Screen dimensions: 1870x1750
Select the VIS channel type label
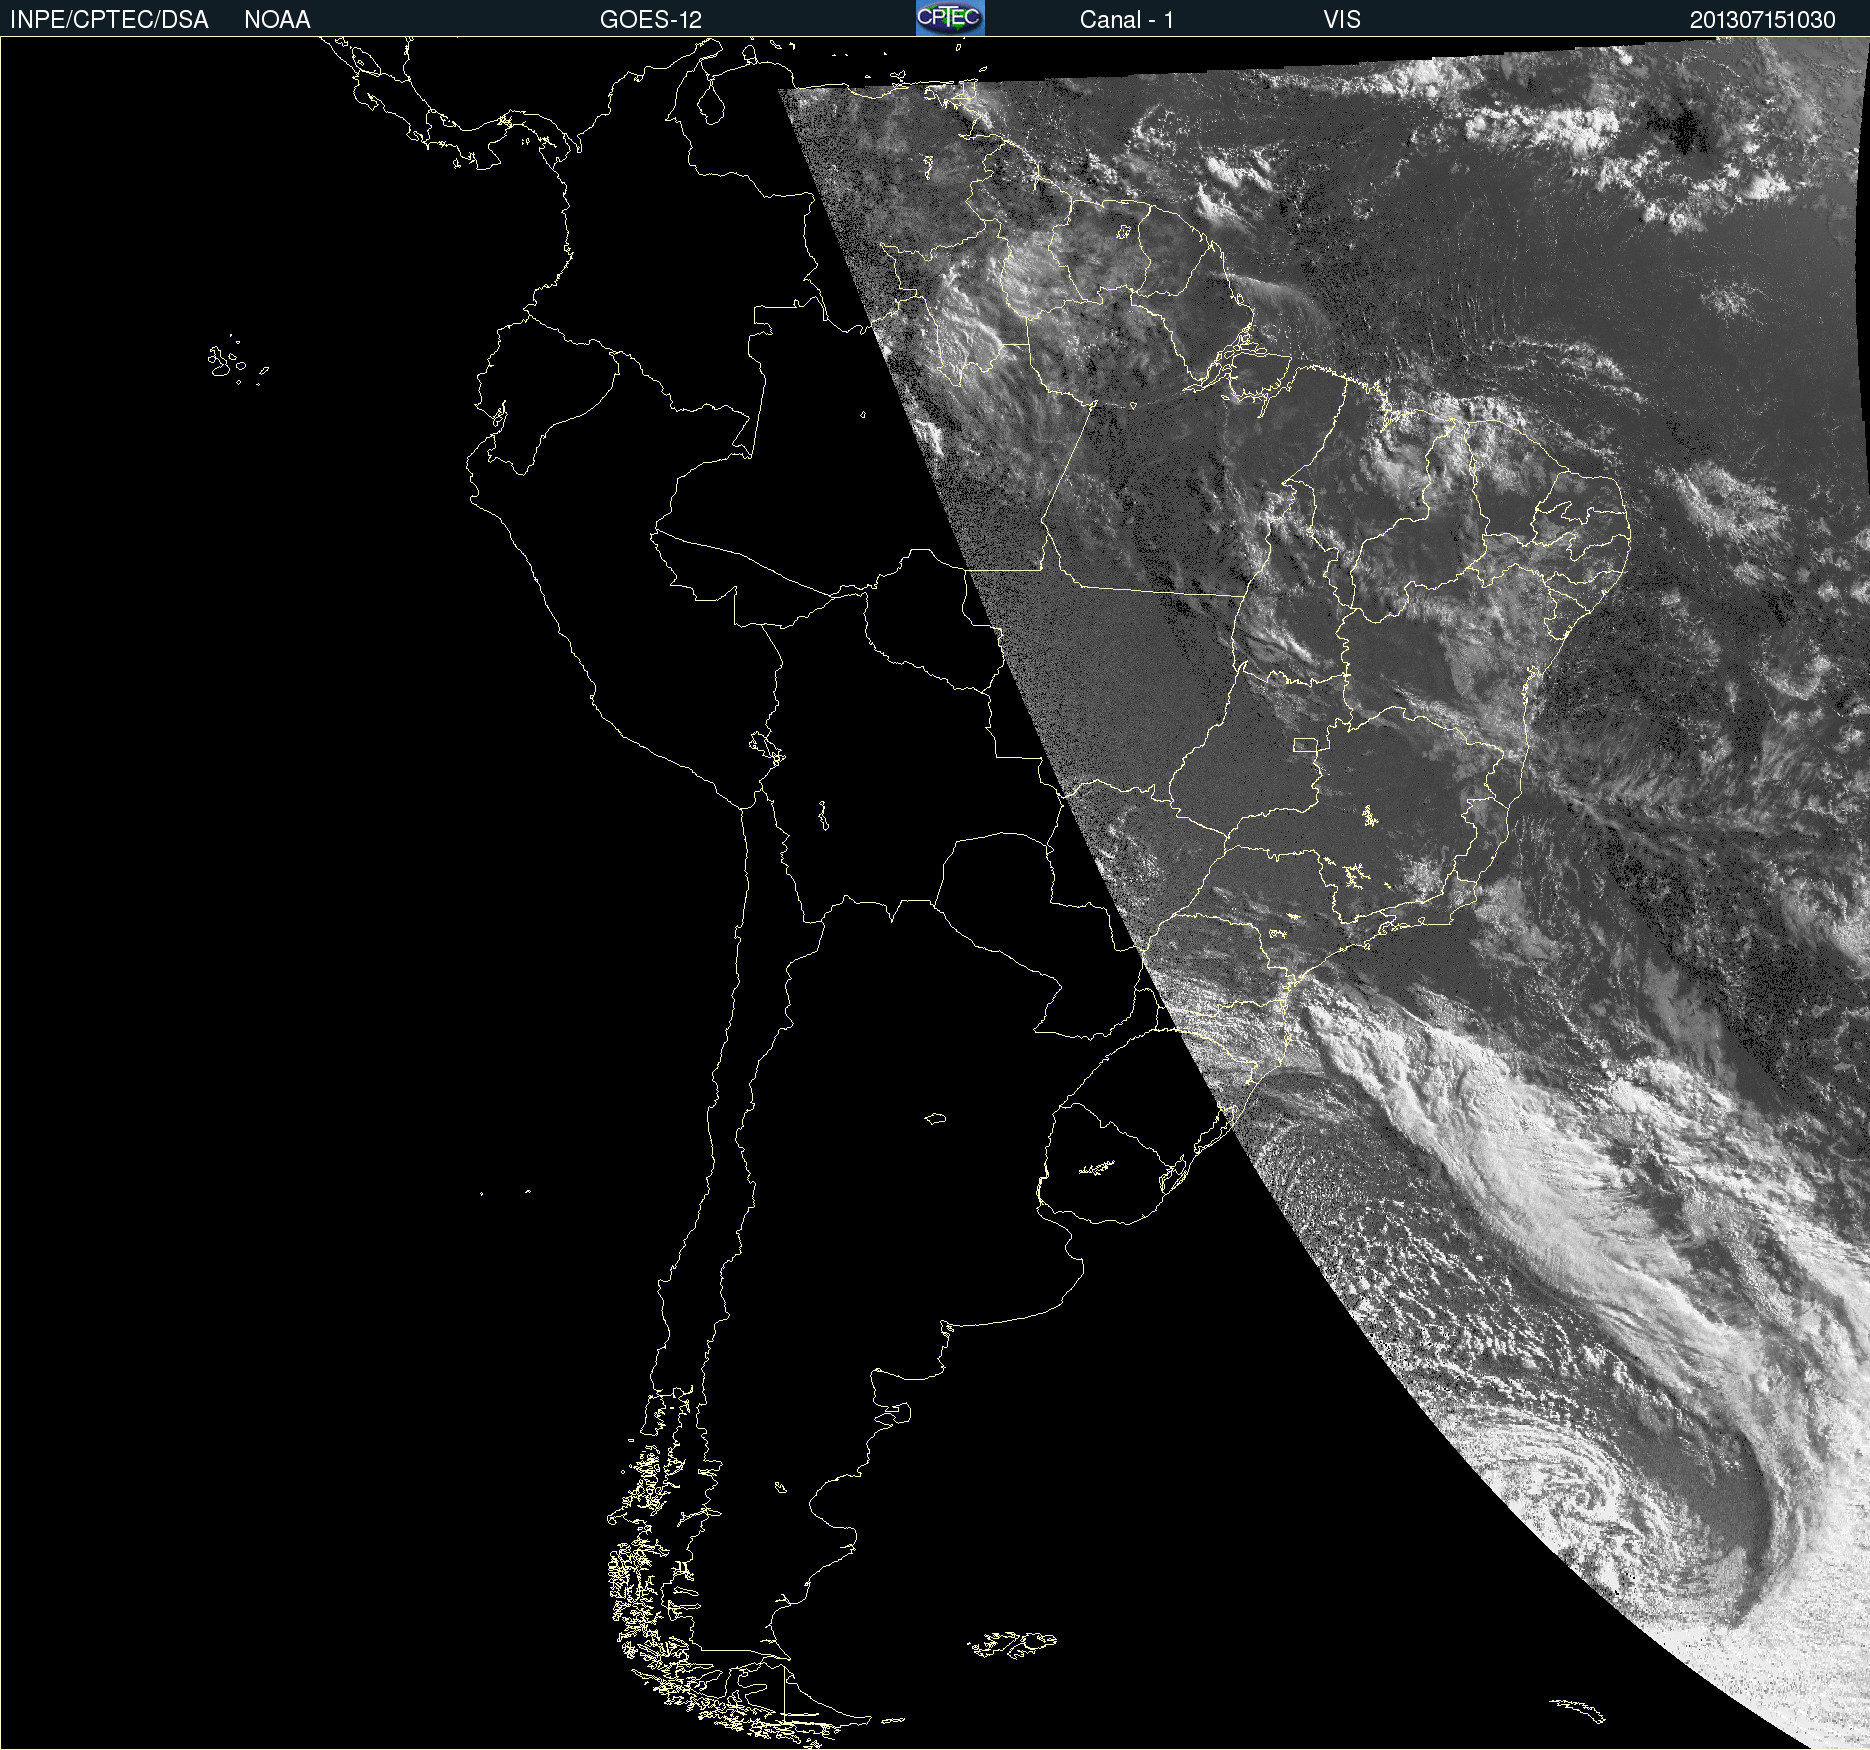[x=1342, y=20]
